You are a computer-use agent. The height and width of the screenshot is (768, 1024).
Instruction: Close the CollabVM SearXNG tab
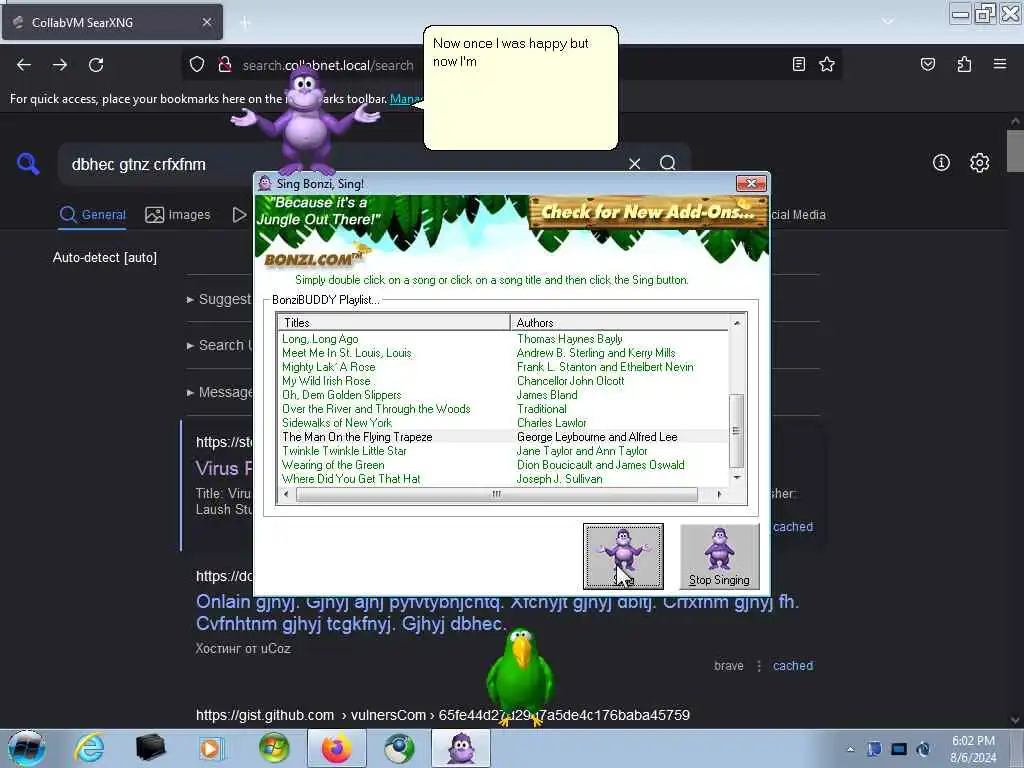pos(206,22)
